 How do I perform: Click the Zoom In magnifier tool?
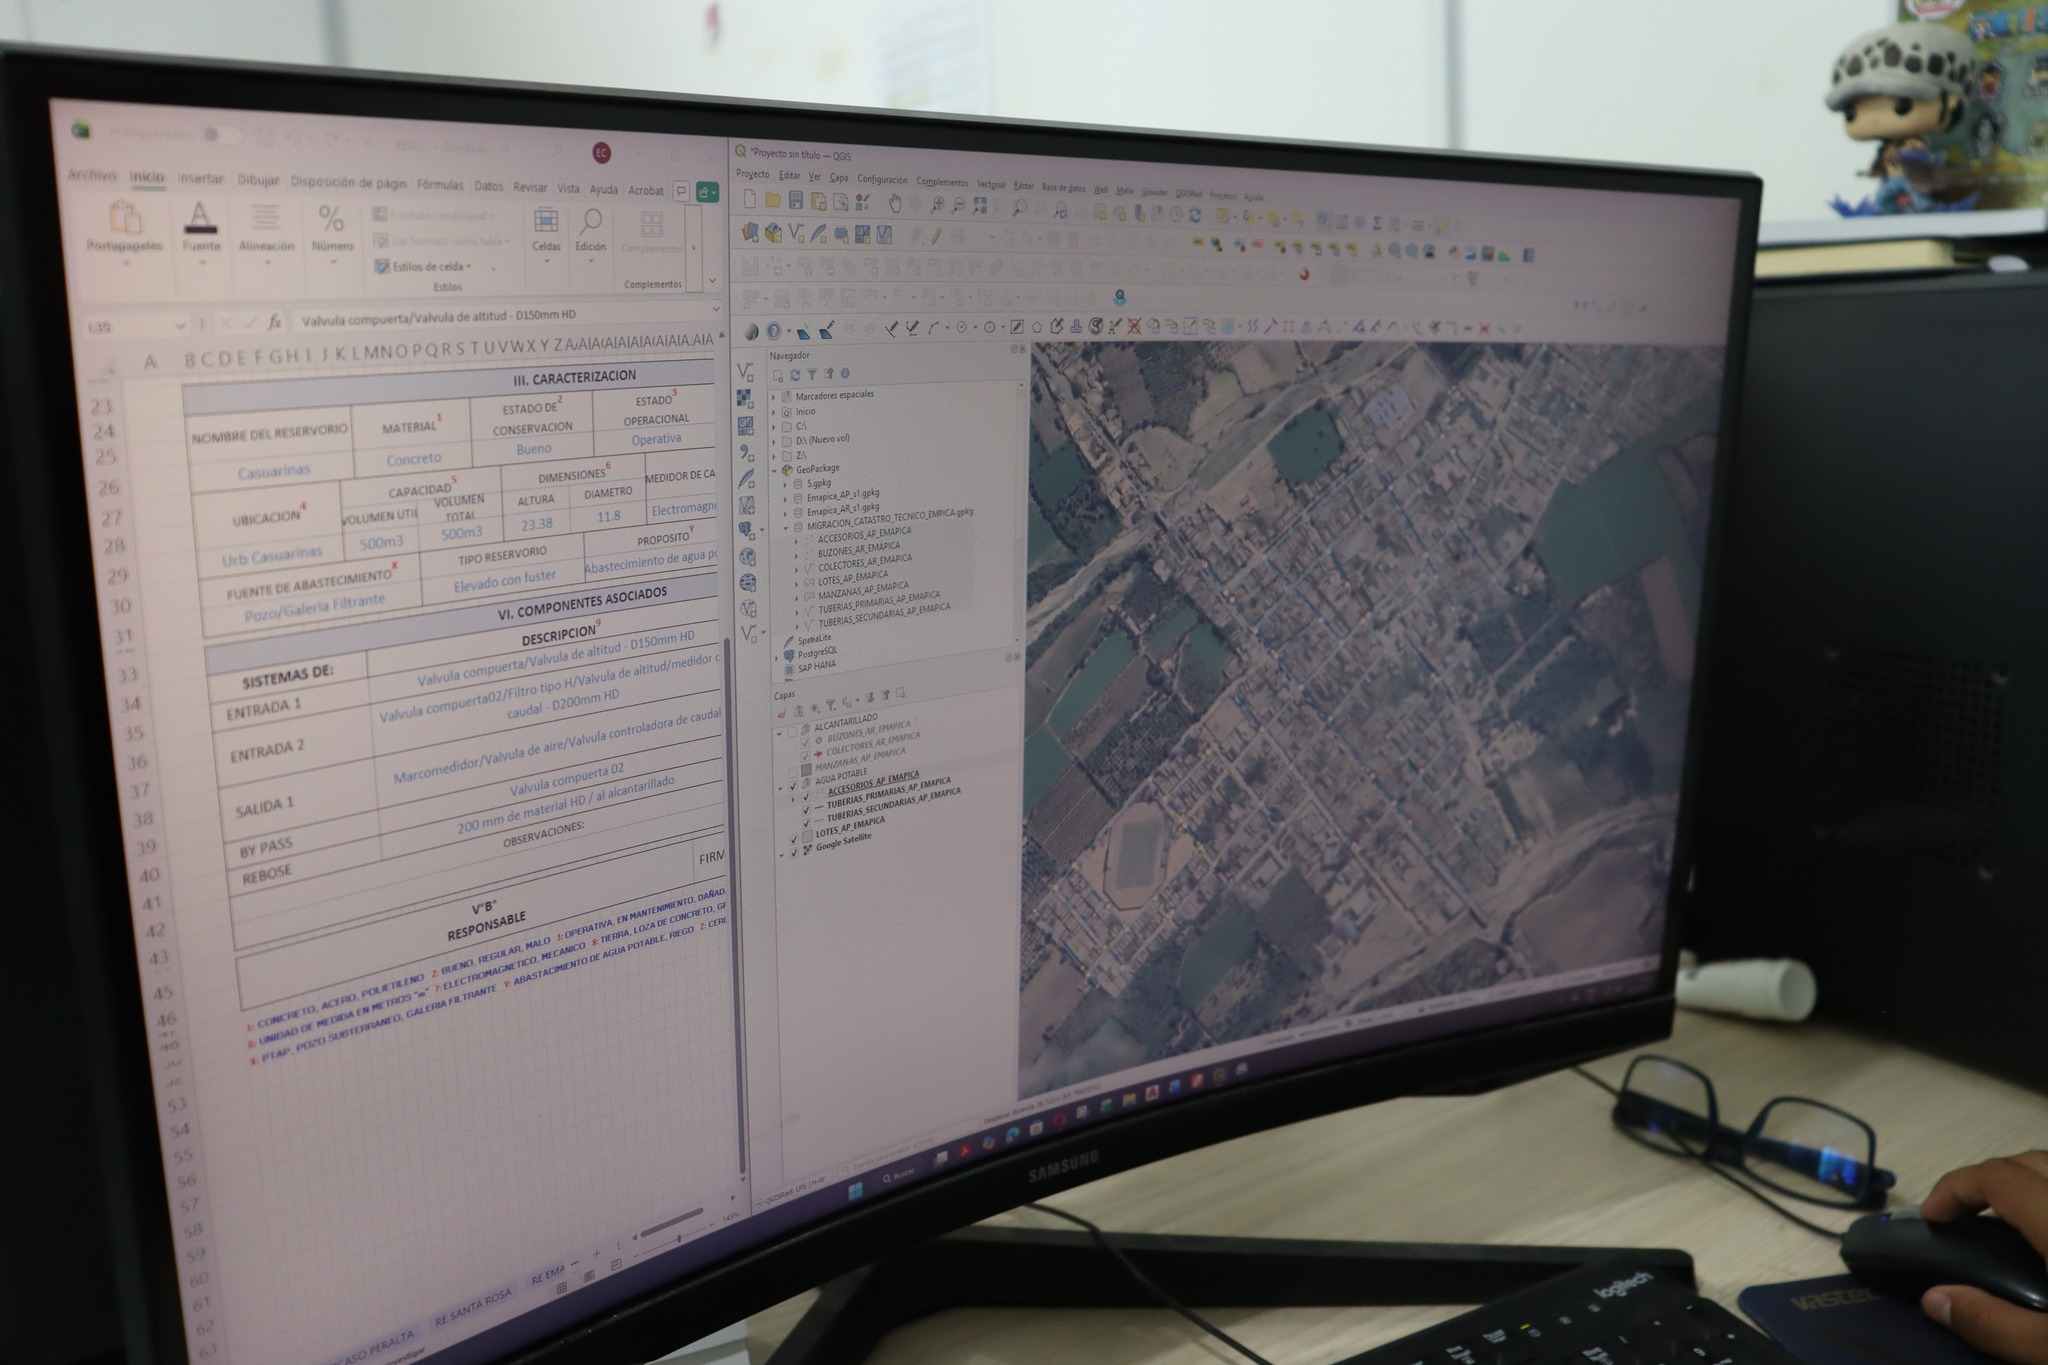tap(937, 205)
